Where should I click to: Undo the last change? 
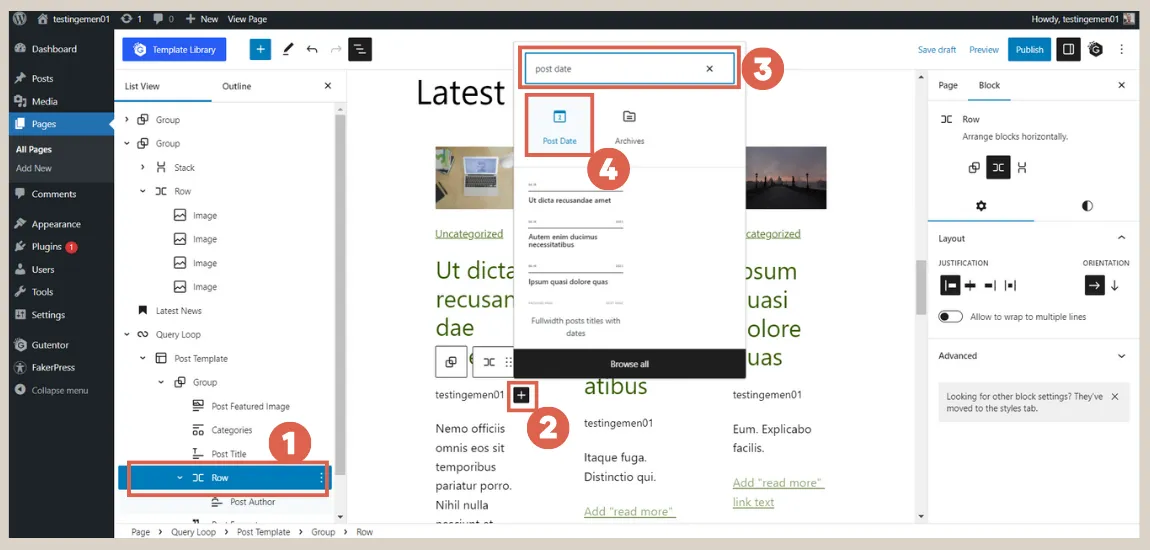click(312, 50)
